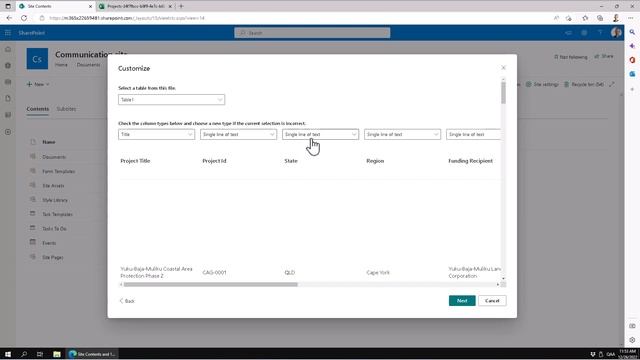
Task: Change State column type dropdown
Action: point(320,134)
